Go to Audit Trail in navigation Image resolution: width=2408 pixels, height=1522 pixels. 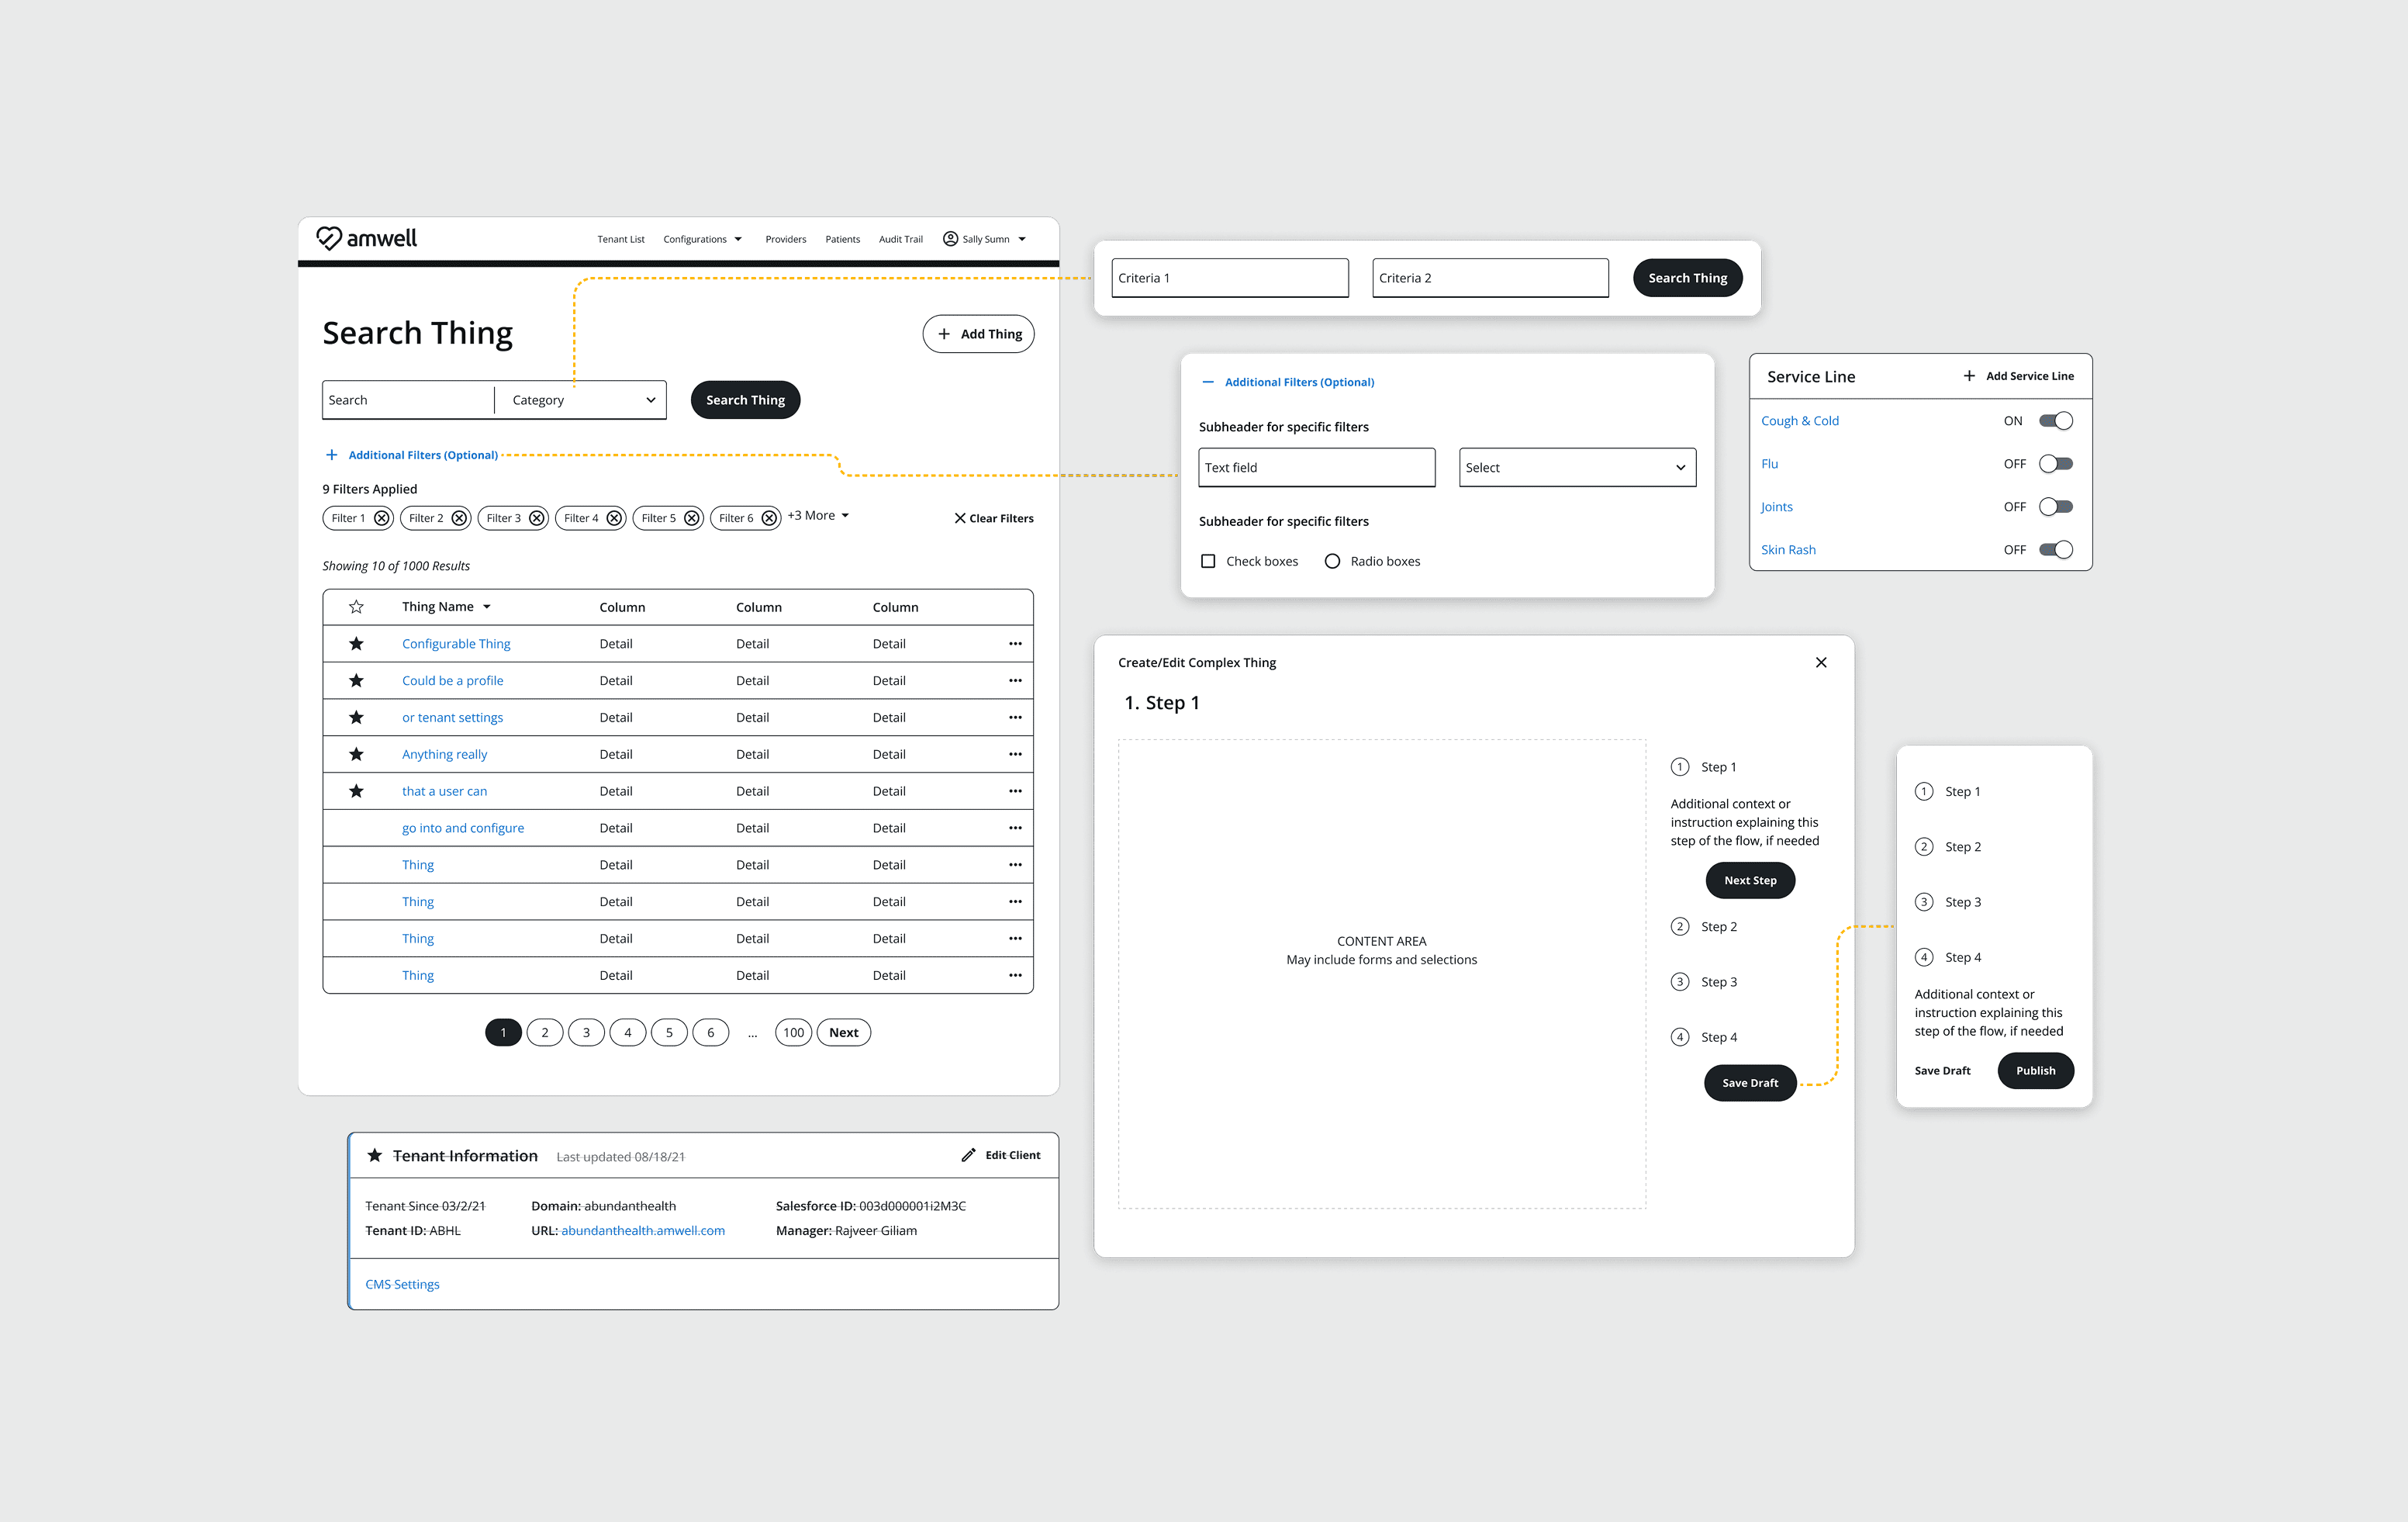900,239
